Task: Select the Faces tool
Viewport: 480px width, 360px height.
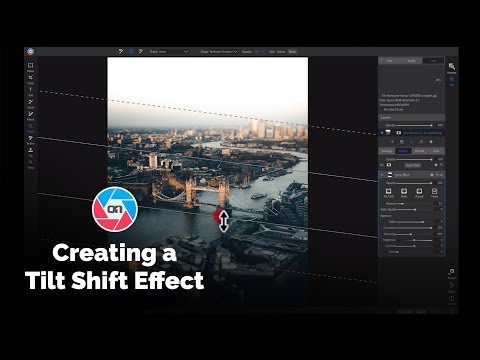Action: click(30, 116)
